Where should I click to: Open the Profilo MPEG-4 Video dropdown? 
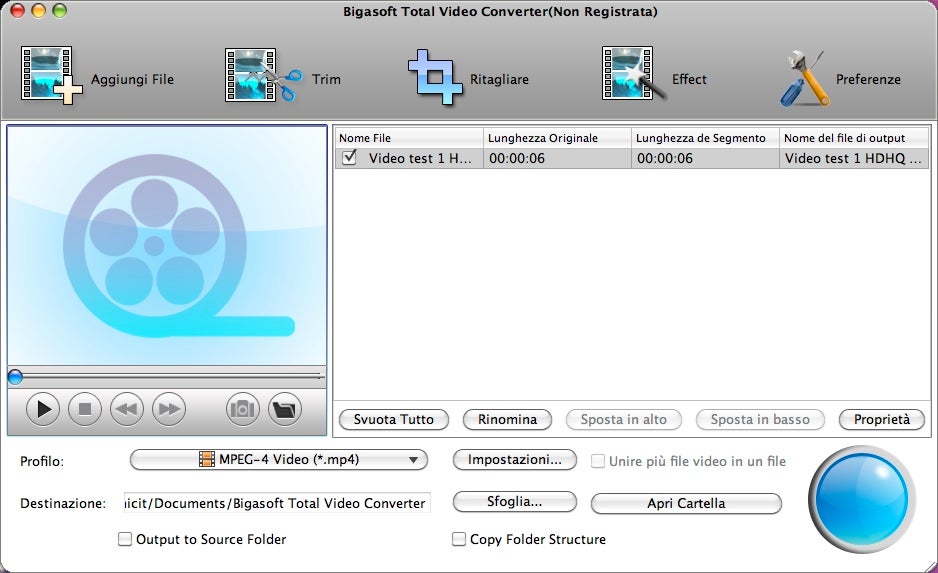click(279, 459)
